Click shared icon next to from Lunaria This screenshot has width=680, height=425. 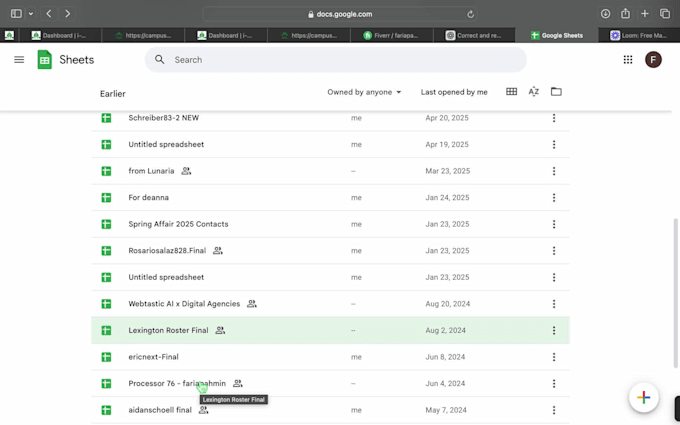click(186, 171)
